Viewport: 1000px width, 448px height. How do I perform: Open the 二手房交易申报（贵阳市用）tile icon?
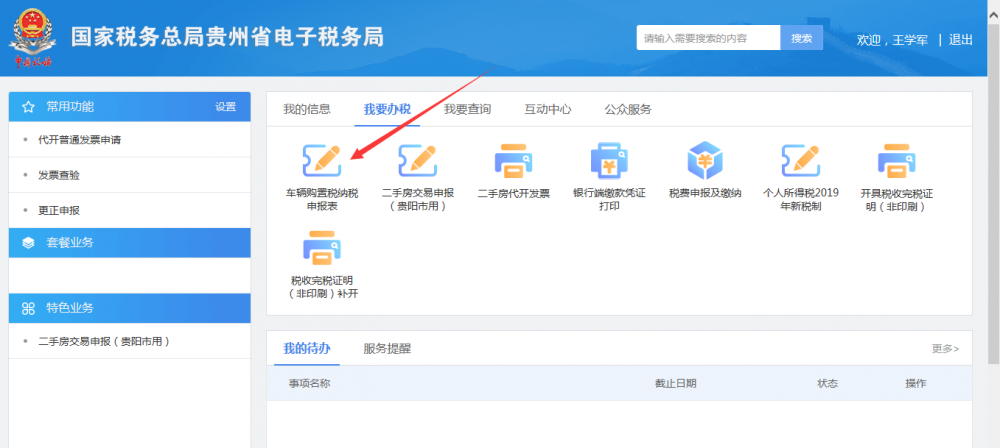coord(418,160)
